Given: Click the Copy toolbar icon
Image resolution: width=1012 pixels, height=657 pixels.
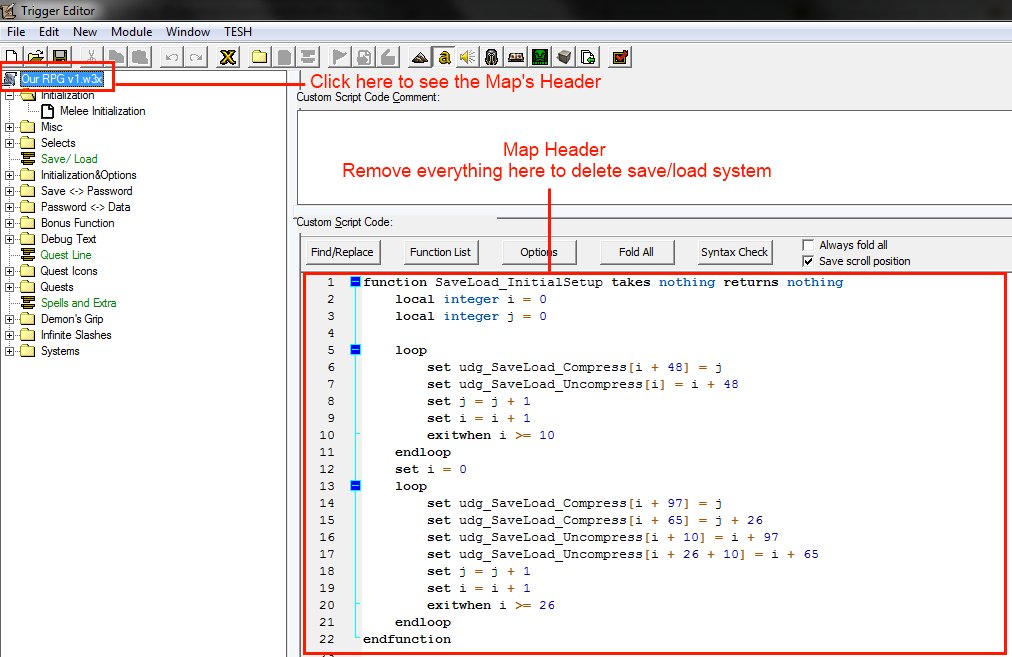Looking at the screenshot, I should pos(116,57).
